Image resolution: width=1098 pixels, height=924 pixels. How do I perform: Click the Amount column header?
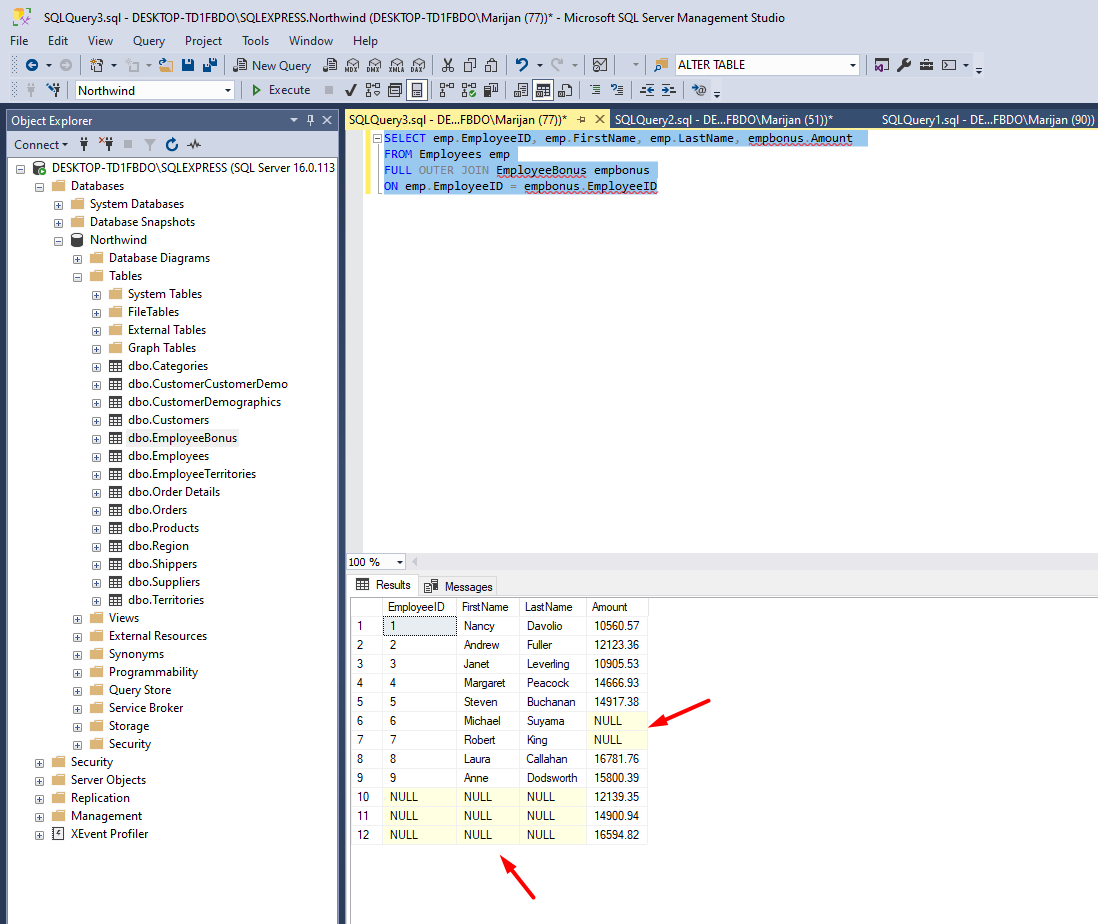(x=618, y=607)
